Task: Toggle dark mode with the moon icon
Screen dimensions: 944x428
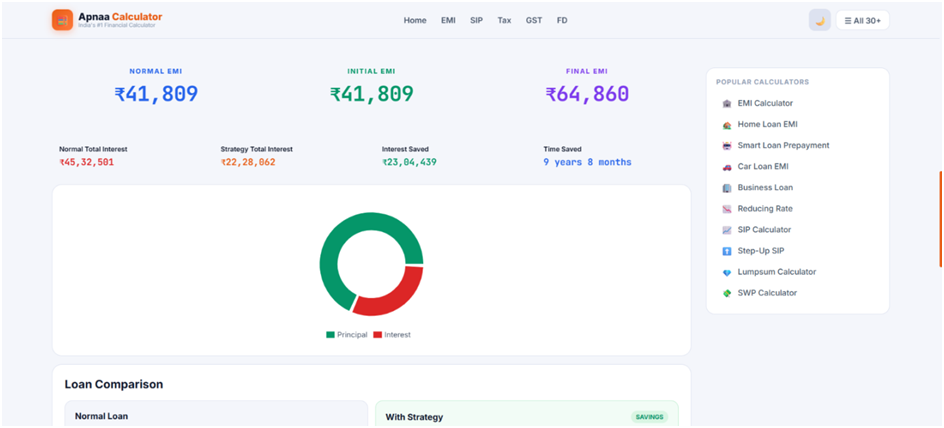Action: point(819,20)
